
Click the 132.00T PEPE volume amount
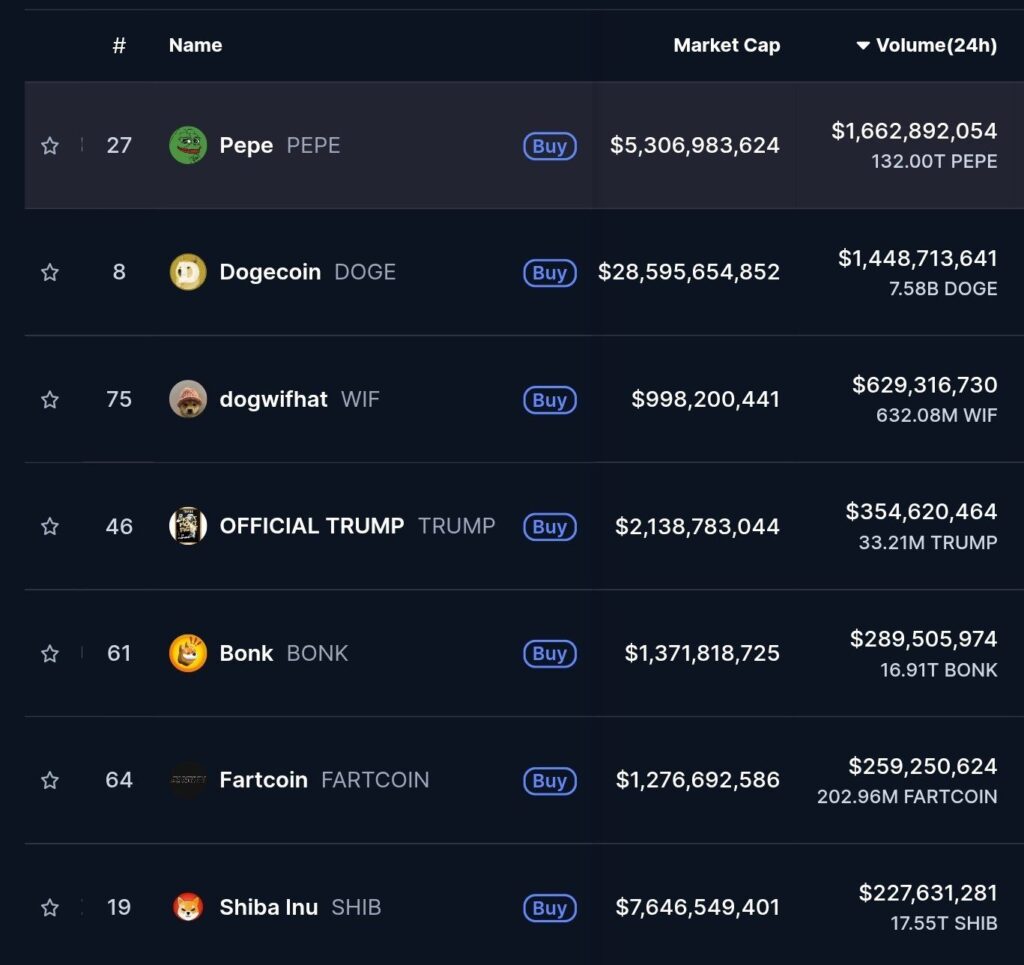(x=935, y=161)
